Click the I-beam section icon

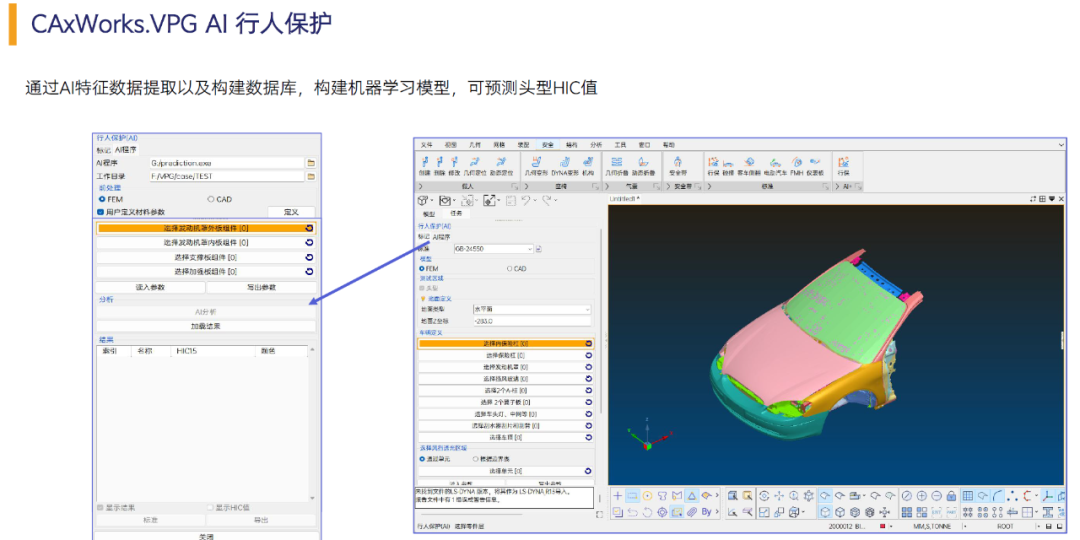tap(1048, 512)
